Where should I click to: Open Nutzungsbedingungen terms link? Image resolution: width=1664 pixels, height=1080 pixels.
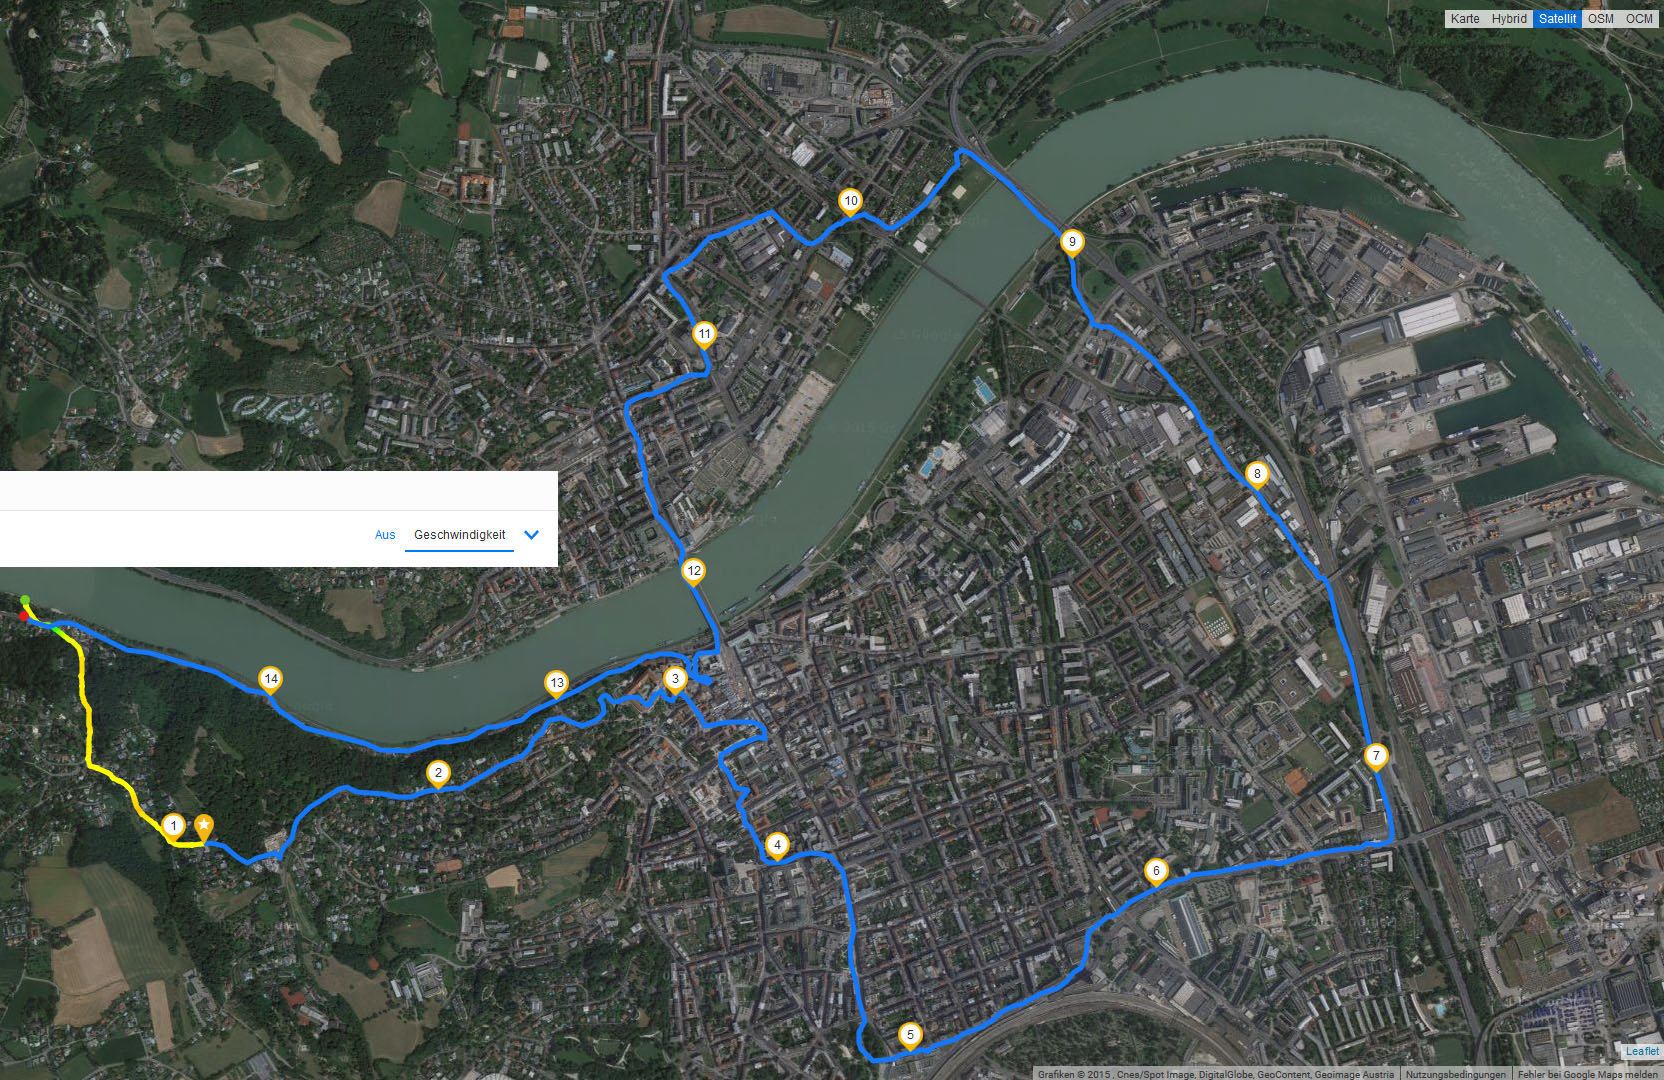point(1455,1074)
